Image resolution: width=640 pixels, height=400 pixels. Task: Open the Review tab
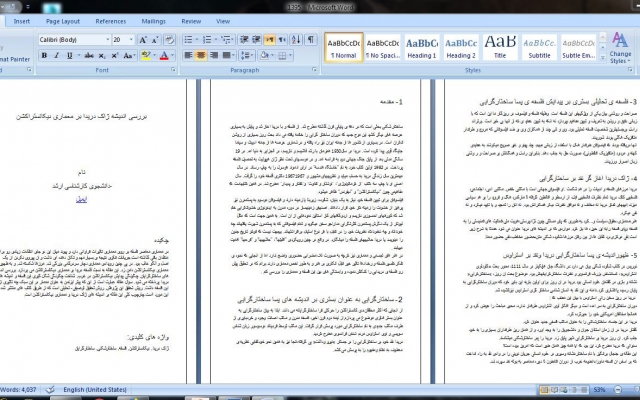[x=191, y=21]
